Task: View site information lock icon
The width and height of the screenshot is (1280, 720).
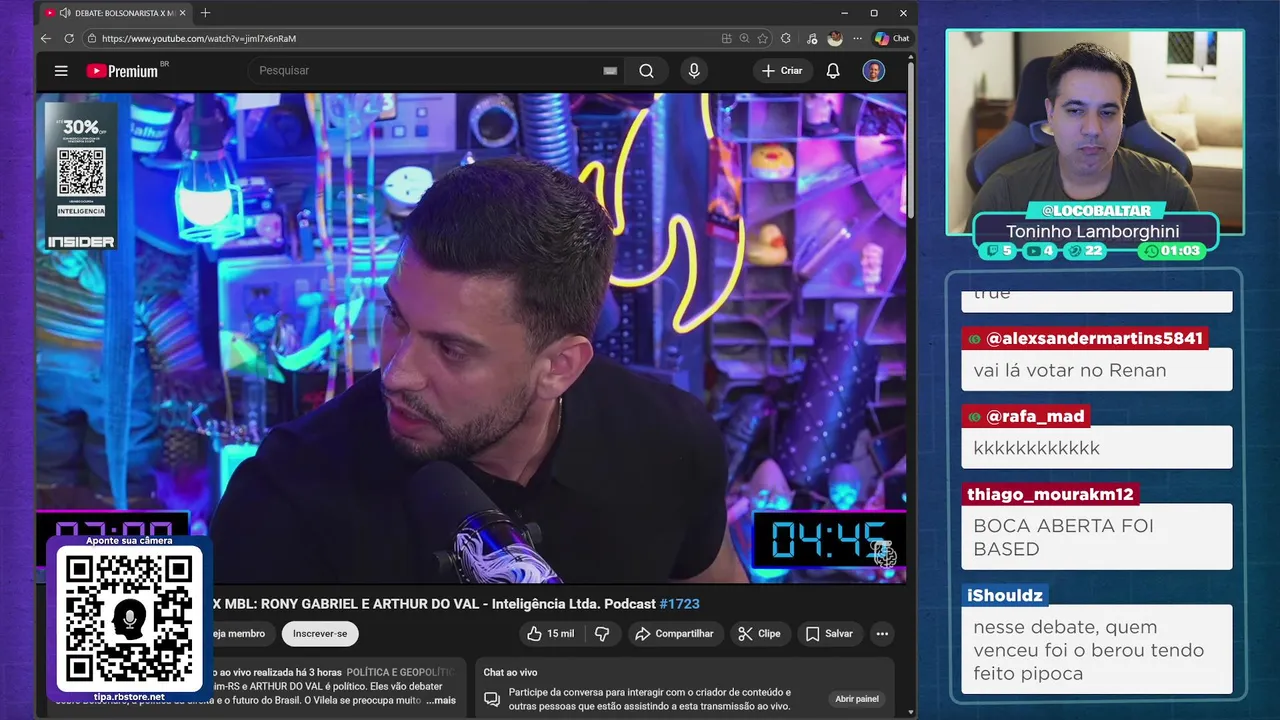Action: 91,38
